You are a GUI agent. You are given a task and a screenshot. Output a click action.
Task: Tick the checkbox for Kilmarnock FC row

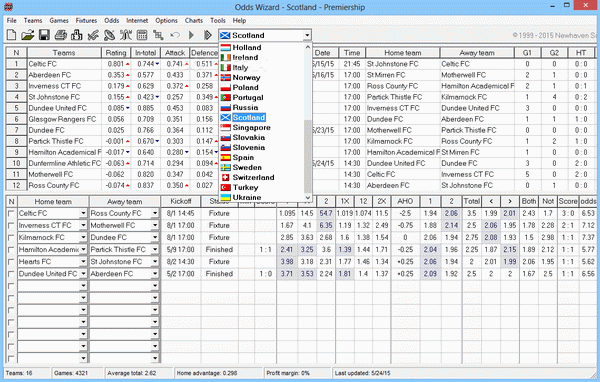(11, 238)
